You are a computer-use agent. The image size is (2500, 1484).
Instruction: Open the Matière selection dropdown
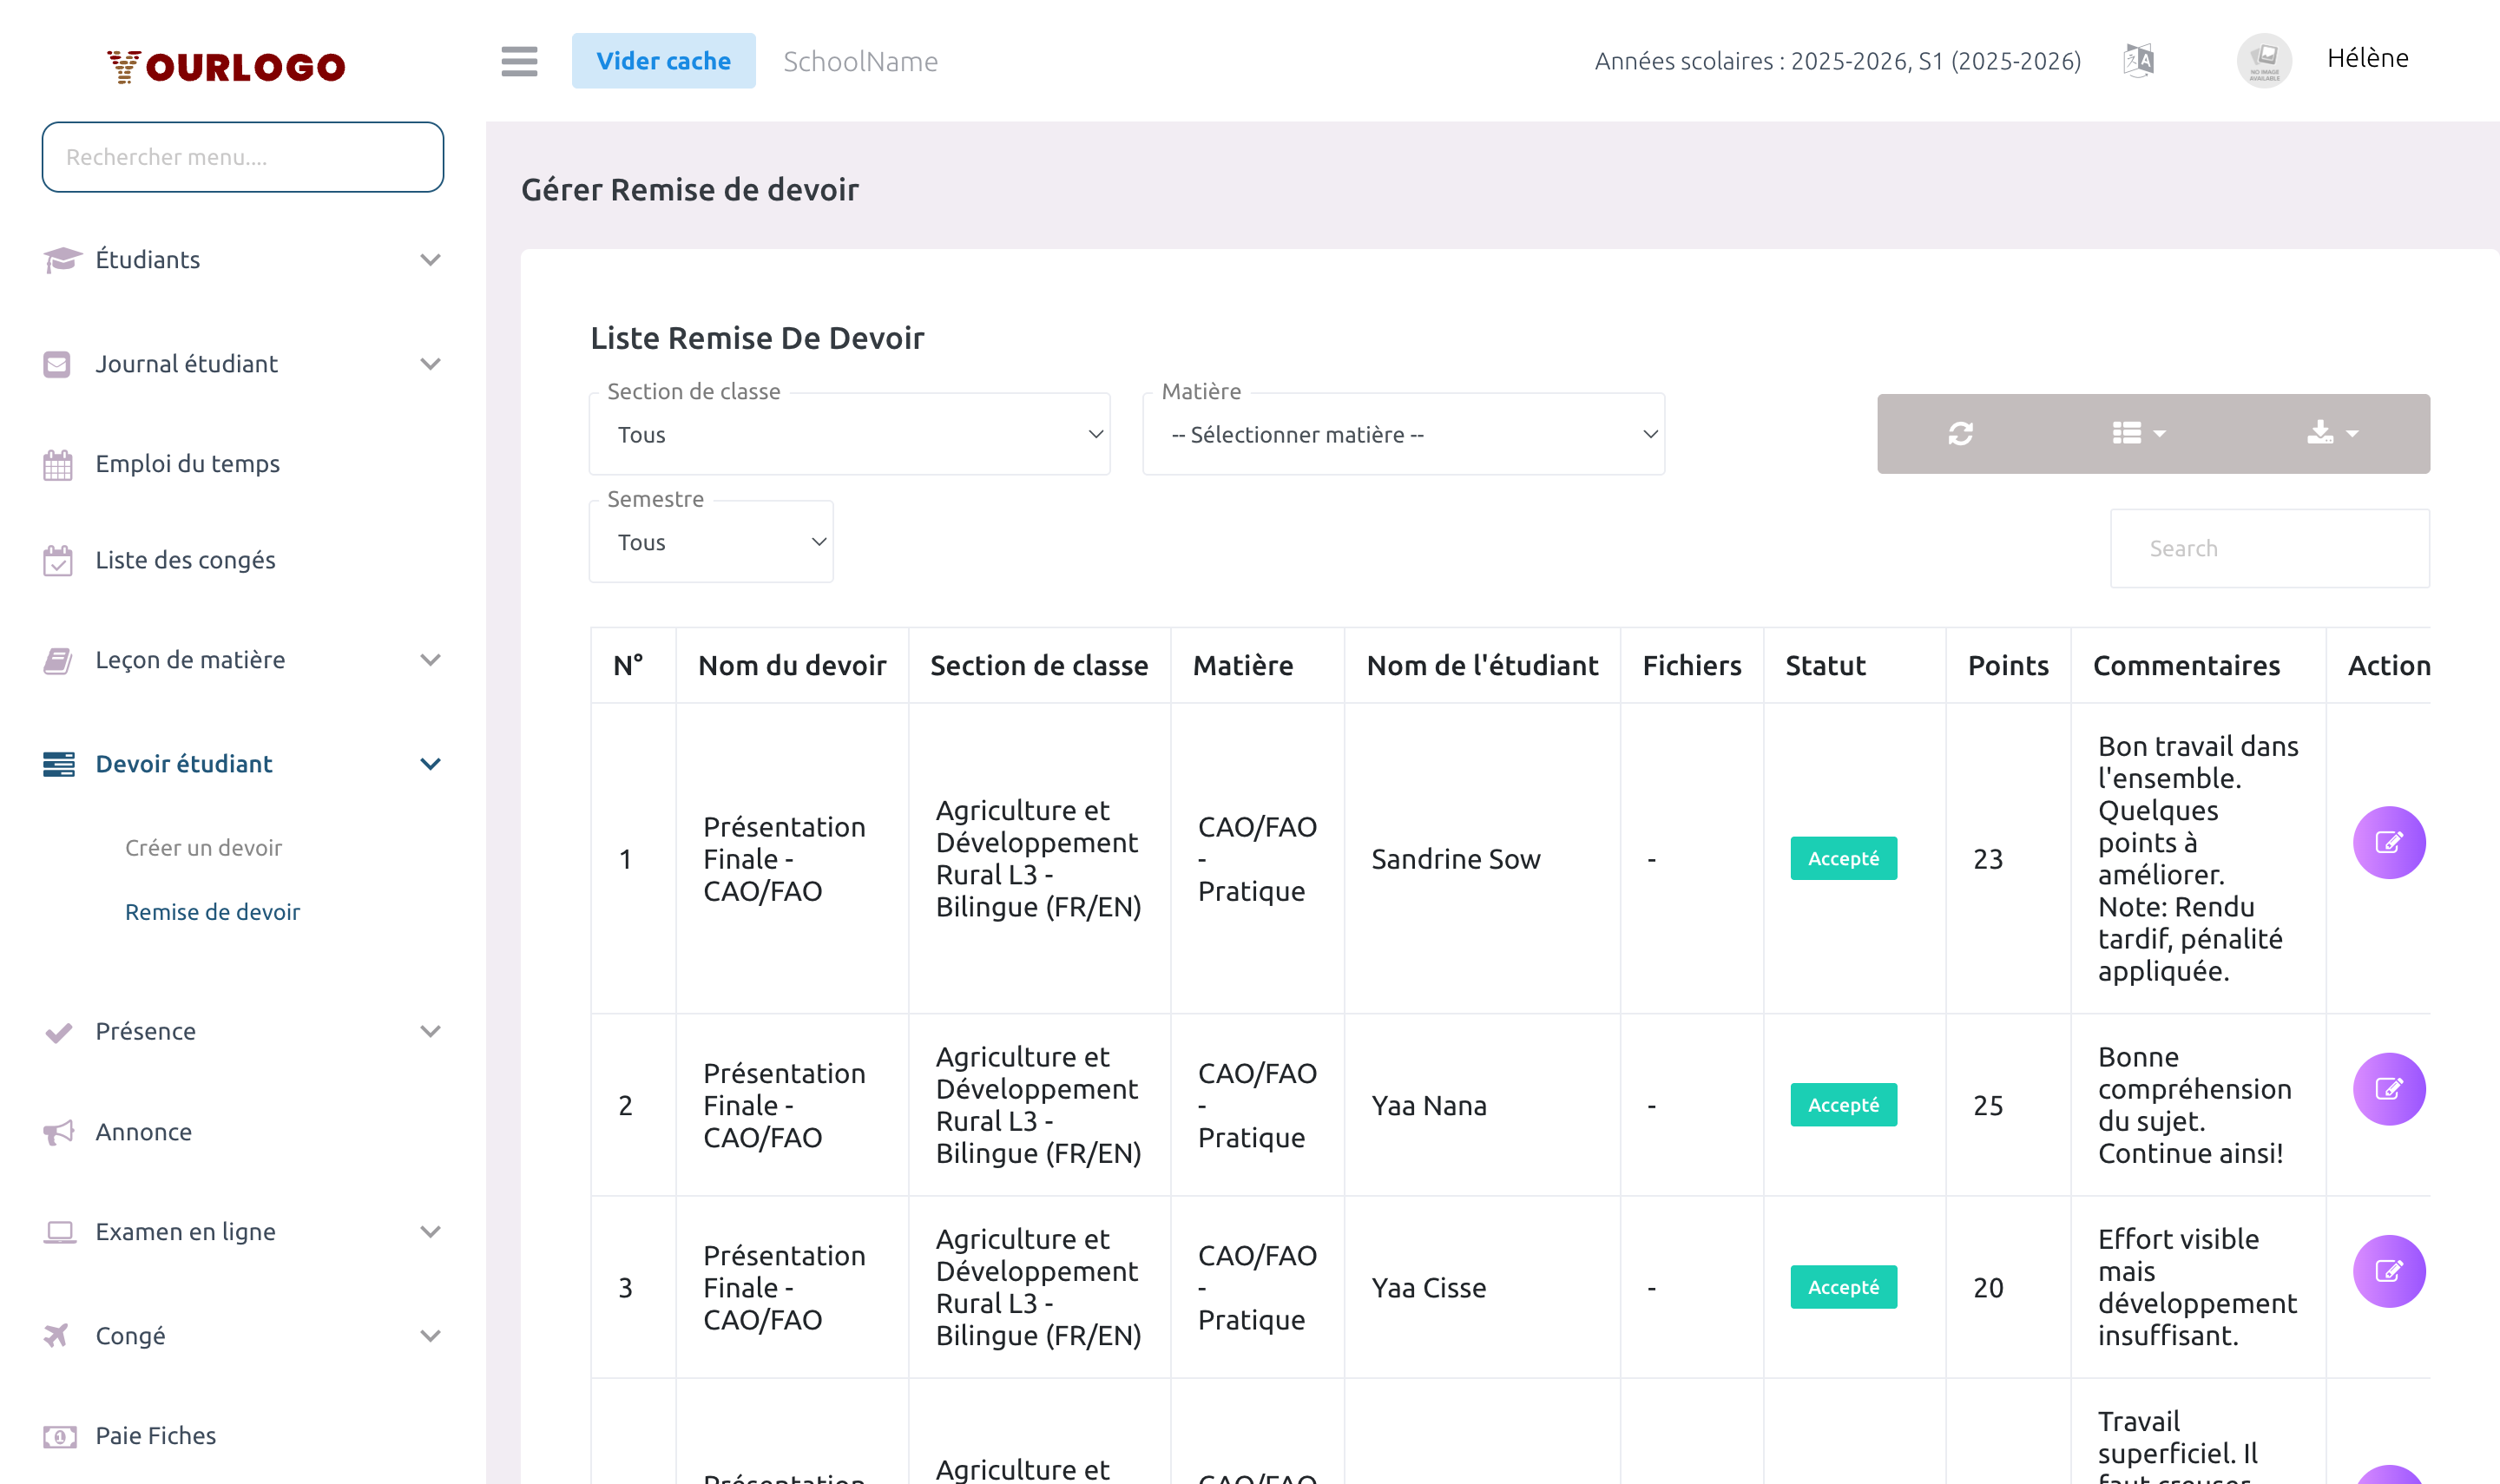1403,435
